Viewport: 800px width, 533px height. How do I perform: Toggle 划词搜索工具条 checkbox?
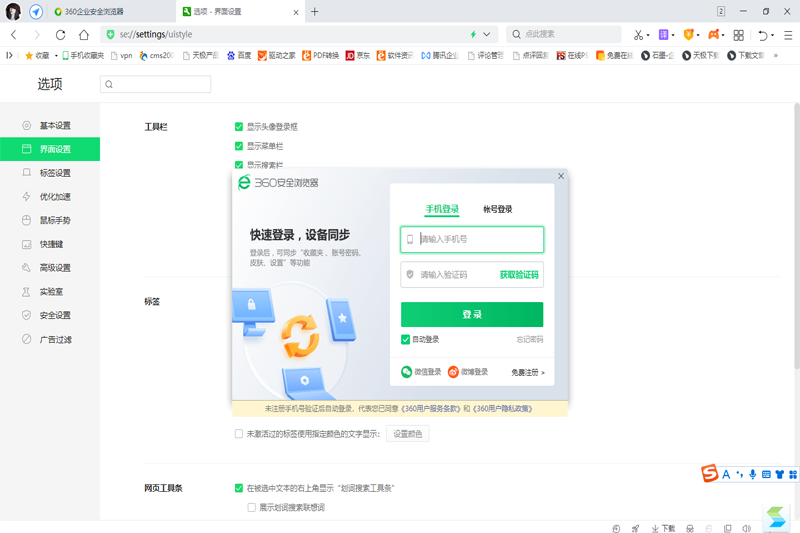tap(239, 488)
